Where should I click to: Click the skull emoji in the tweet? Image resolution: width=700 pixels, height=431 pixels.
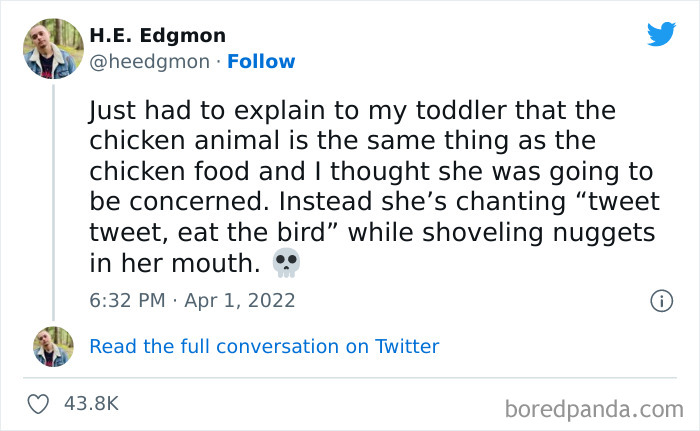(286, 264)
